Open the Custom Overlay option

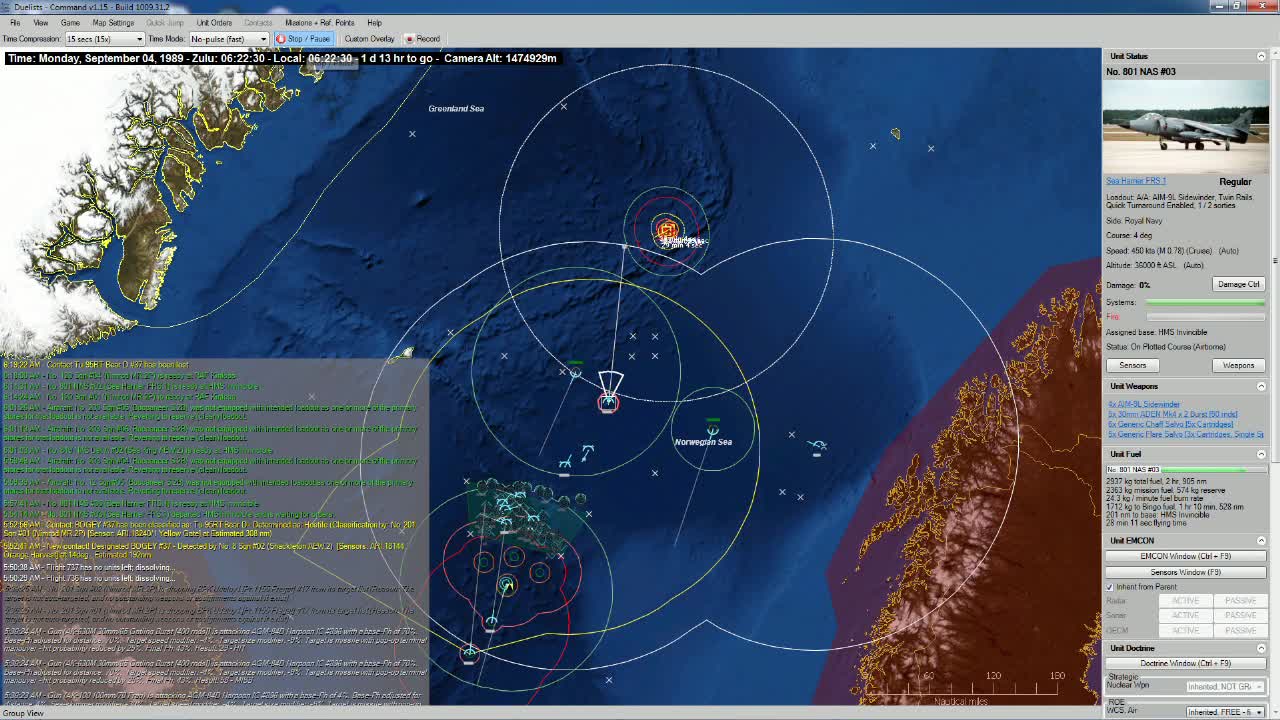click(x=369, y=39)
